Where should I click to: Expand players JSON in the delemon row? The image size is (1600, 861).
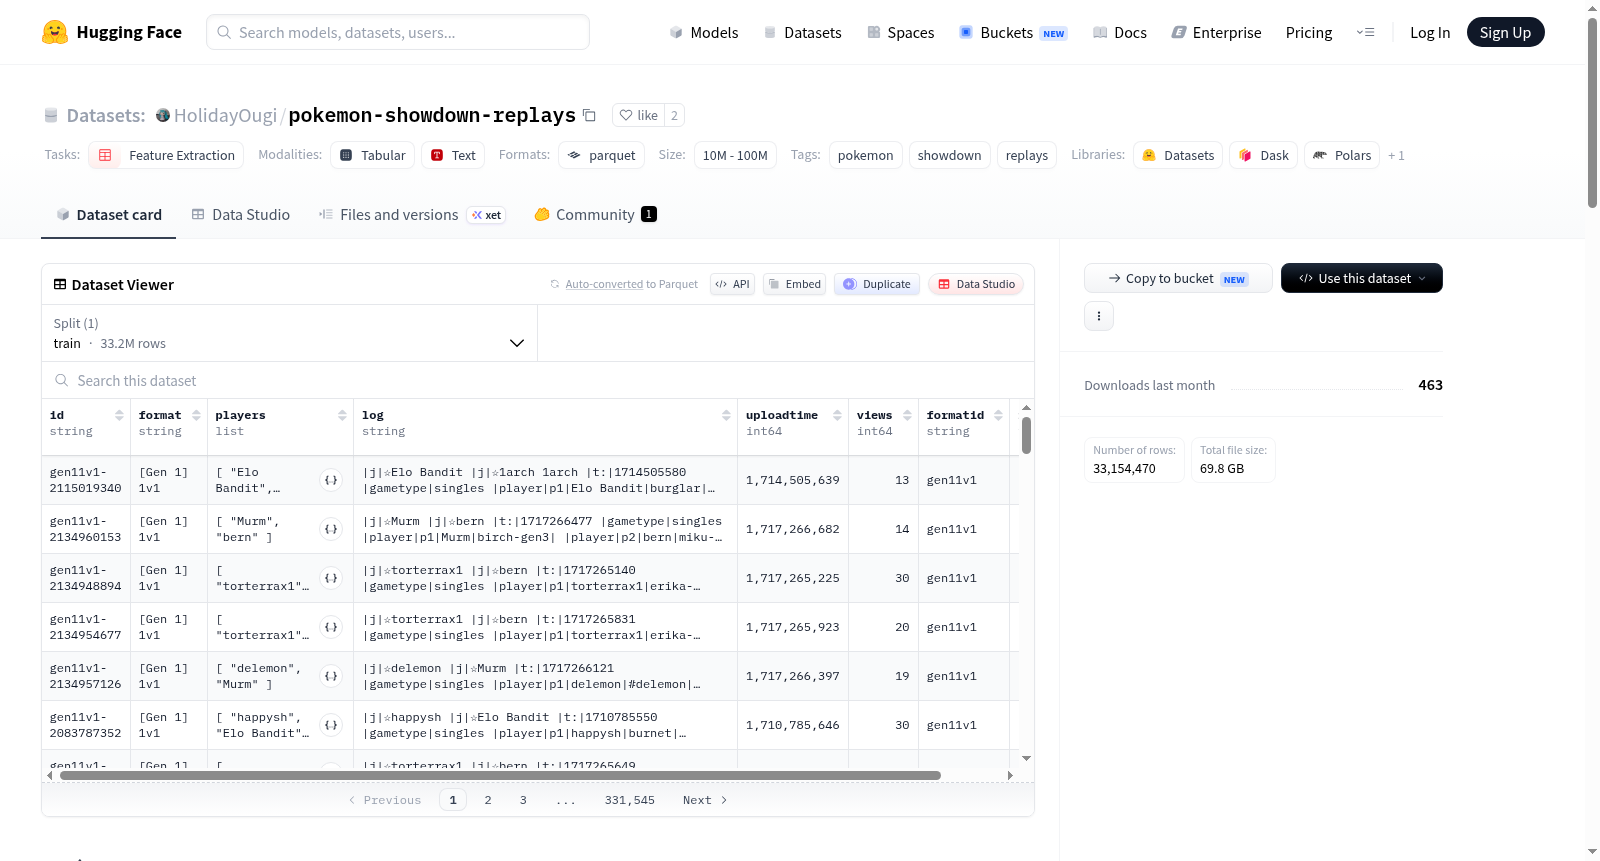(x=331, y=676)
